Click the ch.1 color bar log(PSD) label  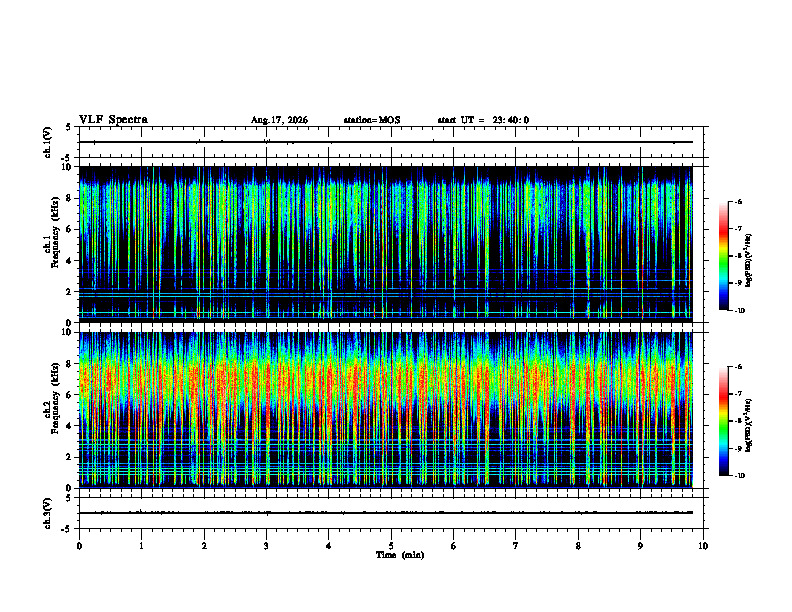(749, 261)
